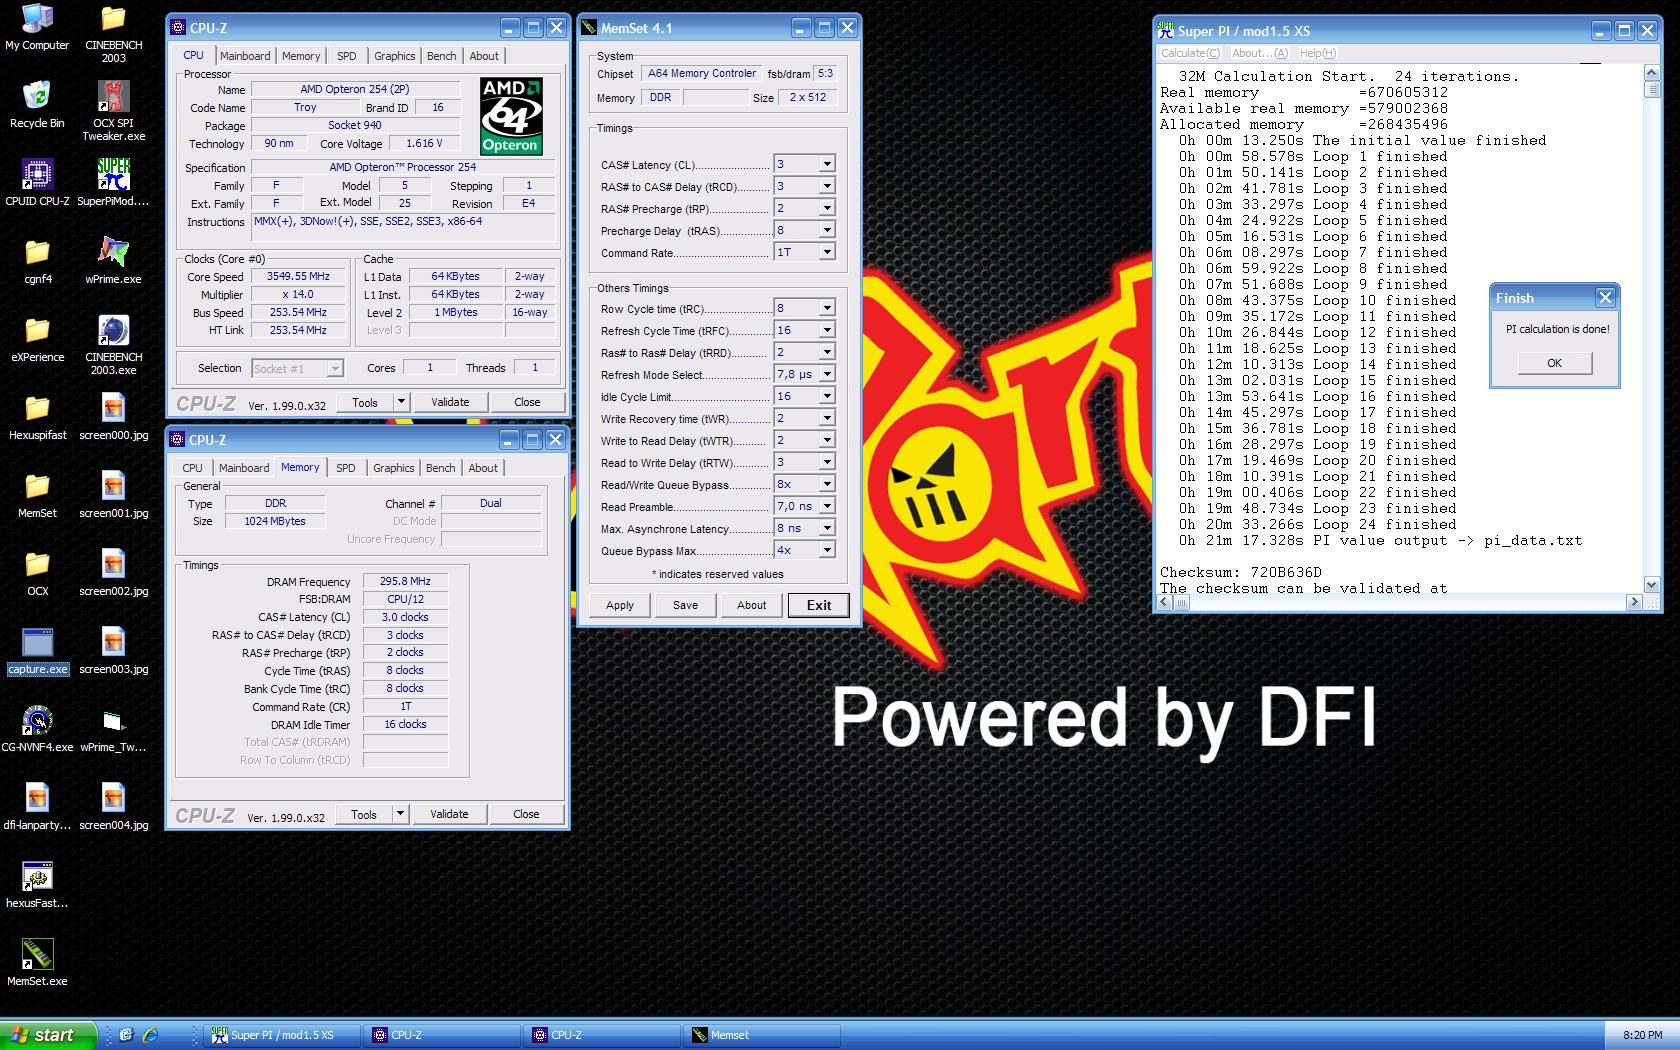Open screen003.jpg image file
Image resolution: width=1680 pixels, height=1050 pixels.
[113, 650]
